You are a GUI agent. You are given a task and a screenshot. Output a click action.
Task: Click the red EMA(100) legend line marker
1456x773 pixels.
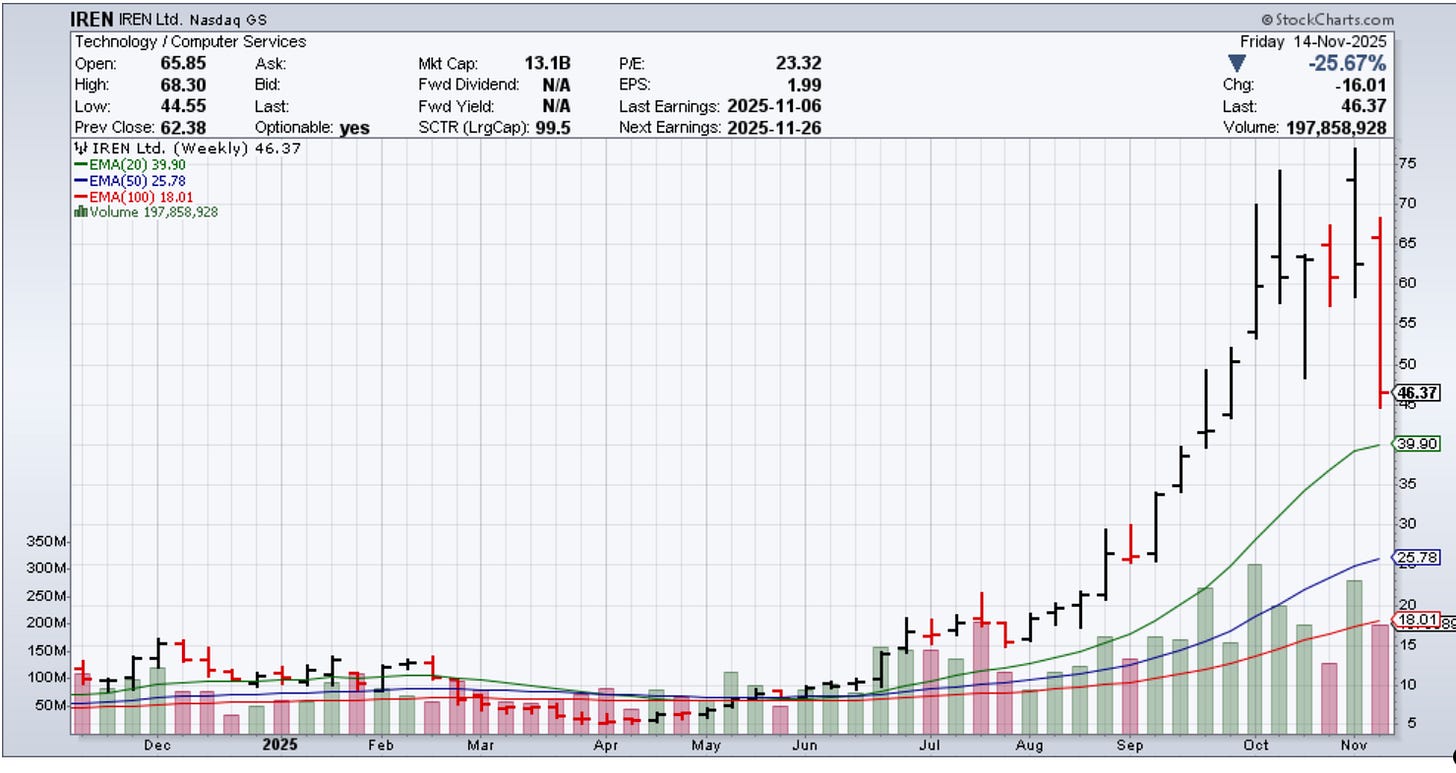[x=80, y=197]
